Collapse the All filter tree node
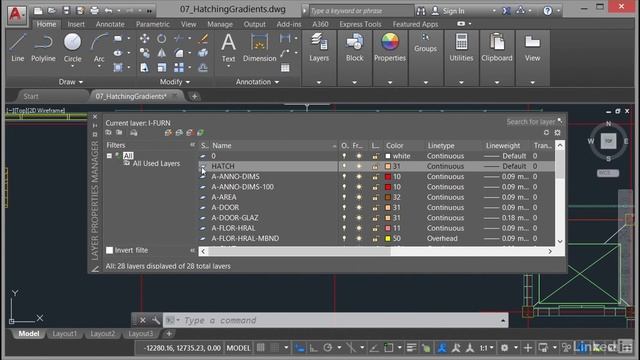The image size is (640, 360). pyautogui.click(x=109, y=156)
